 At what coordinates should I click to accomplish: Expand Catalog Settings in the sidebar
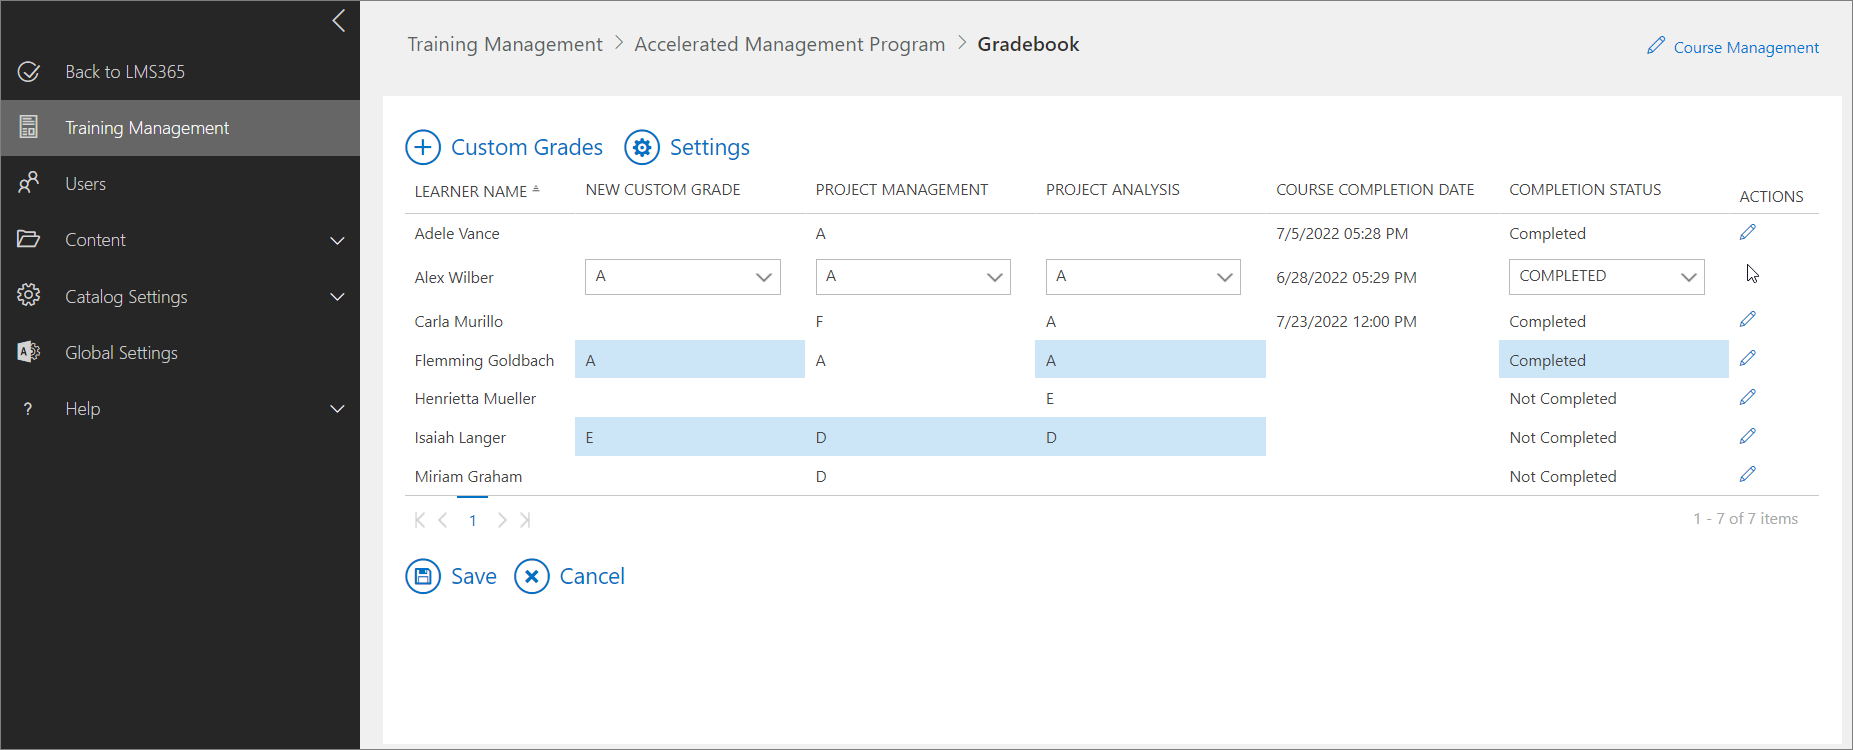click(x=337, y=297)
